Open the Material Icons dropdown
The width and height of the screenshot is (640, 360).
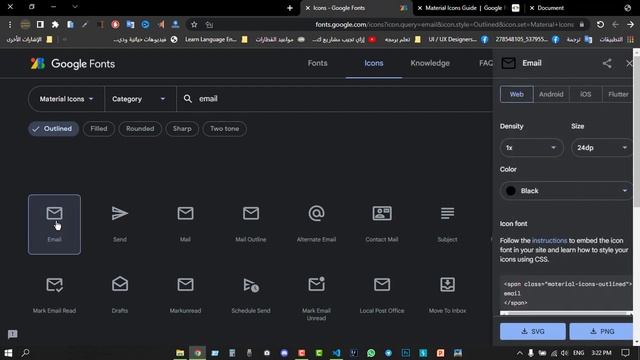(66, 99)
